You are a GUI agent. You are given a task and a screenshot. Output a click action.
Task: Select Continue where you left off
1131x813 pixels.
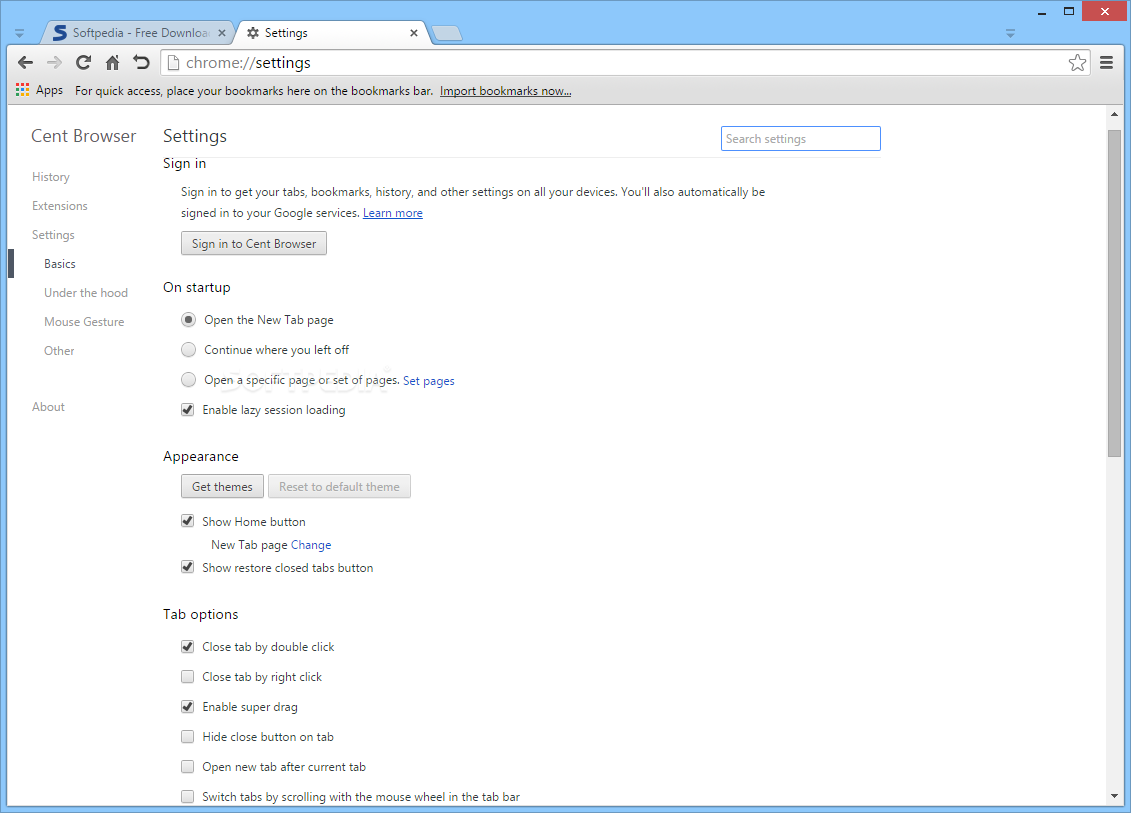(x=188, y=349)
